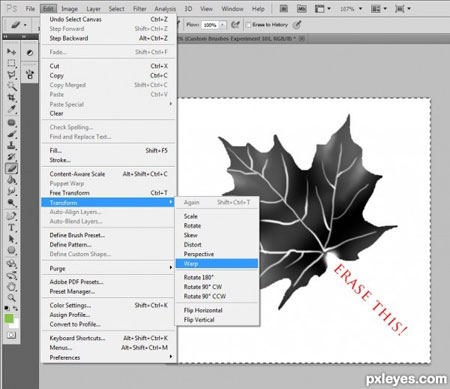Select the Type tool

click(11, 228)
